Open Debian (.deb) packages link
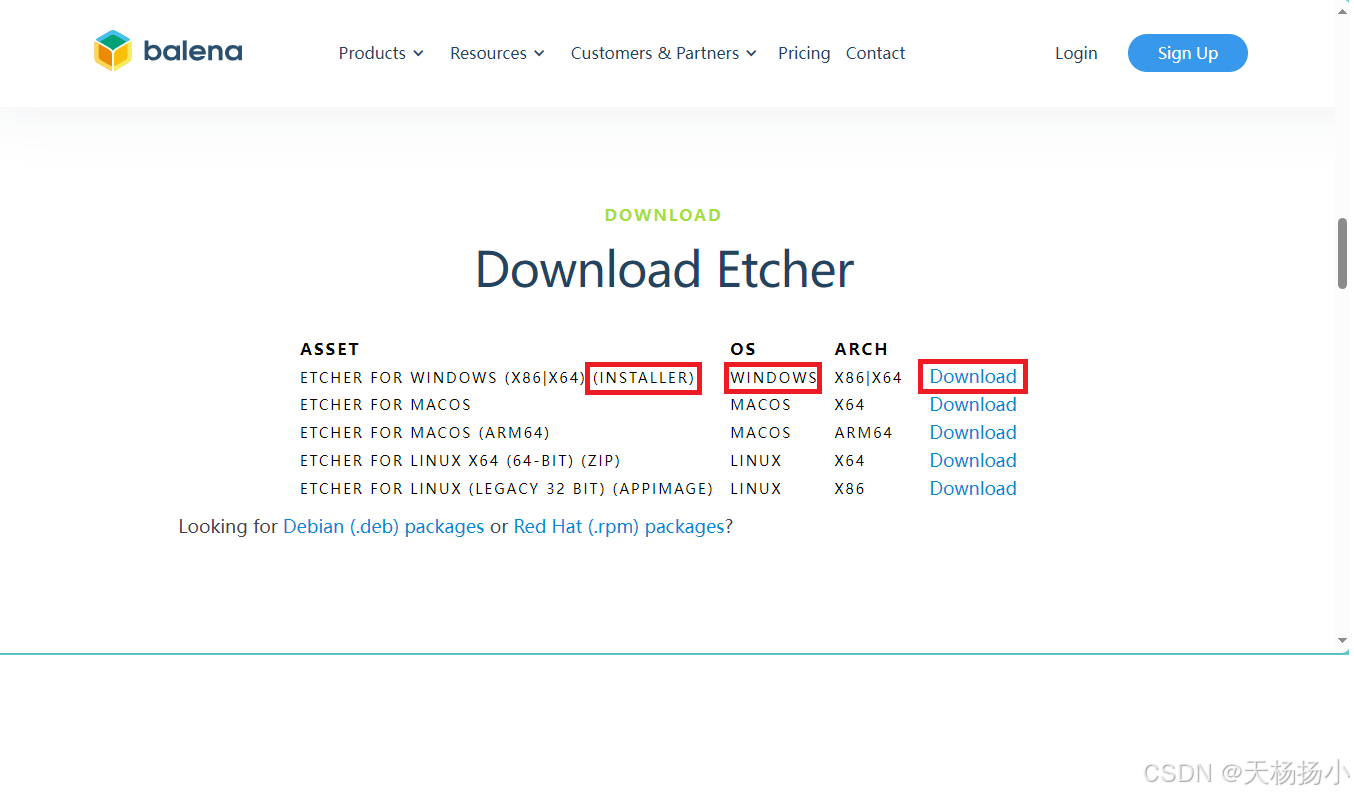Screen dimensions: 1354x796 pyautogui.click(x=384, y=527)
